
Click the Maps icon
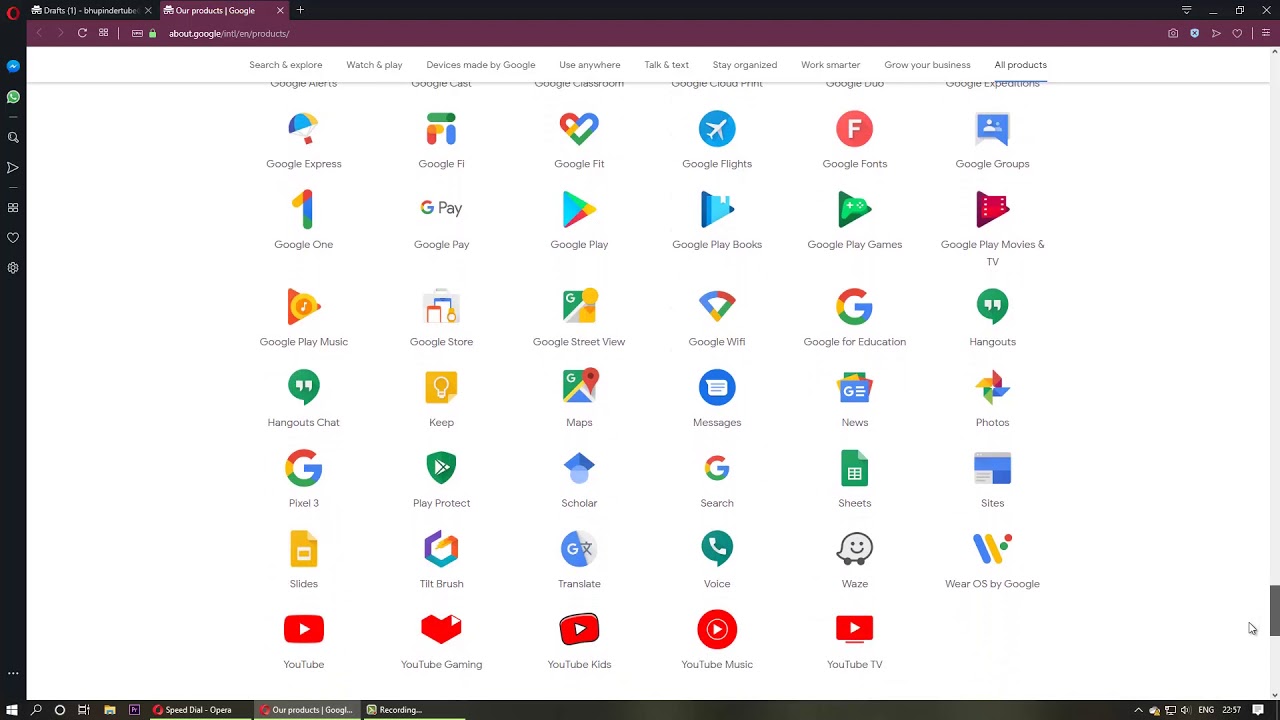coord(579,388)
